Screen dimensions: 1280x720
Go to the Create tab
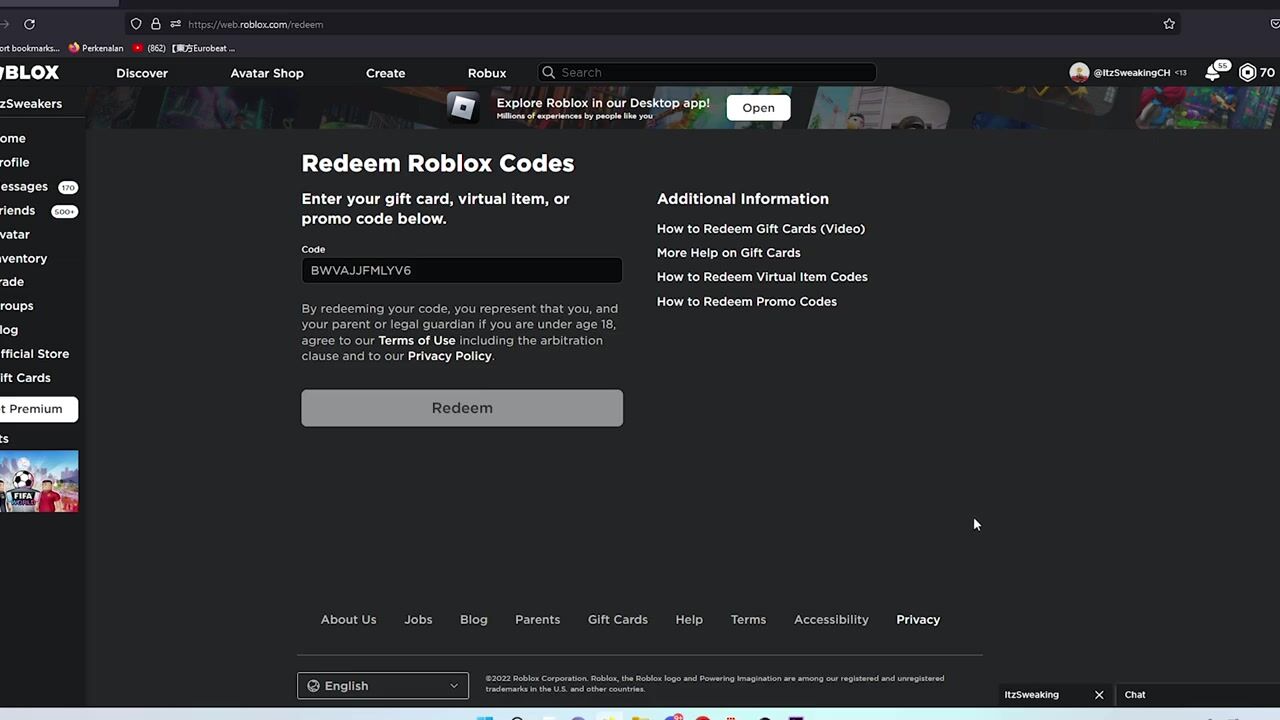pyautogui.click(x=385, y=73)
